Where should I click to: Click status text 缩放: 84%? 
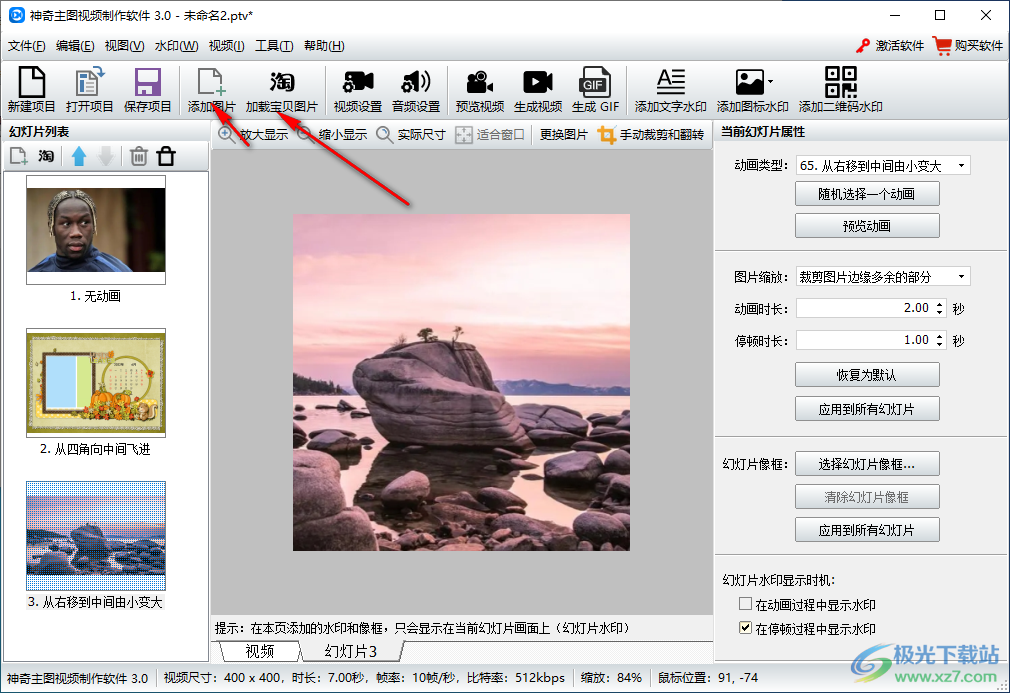tap(611, 678)
